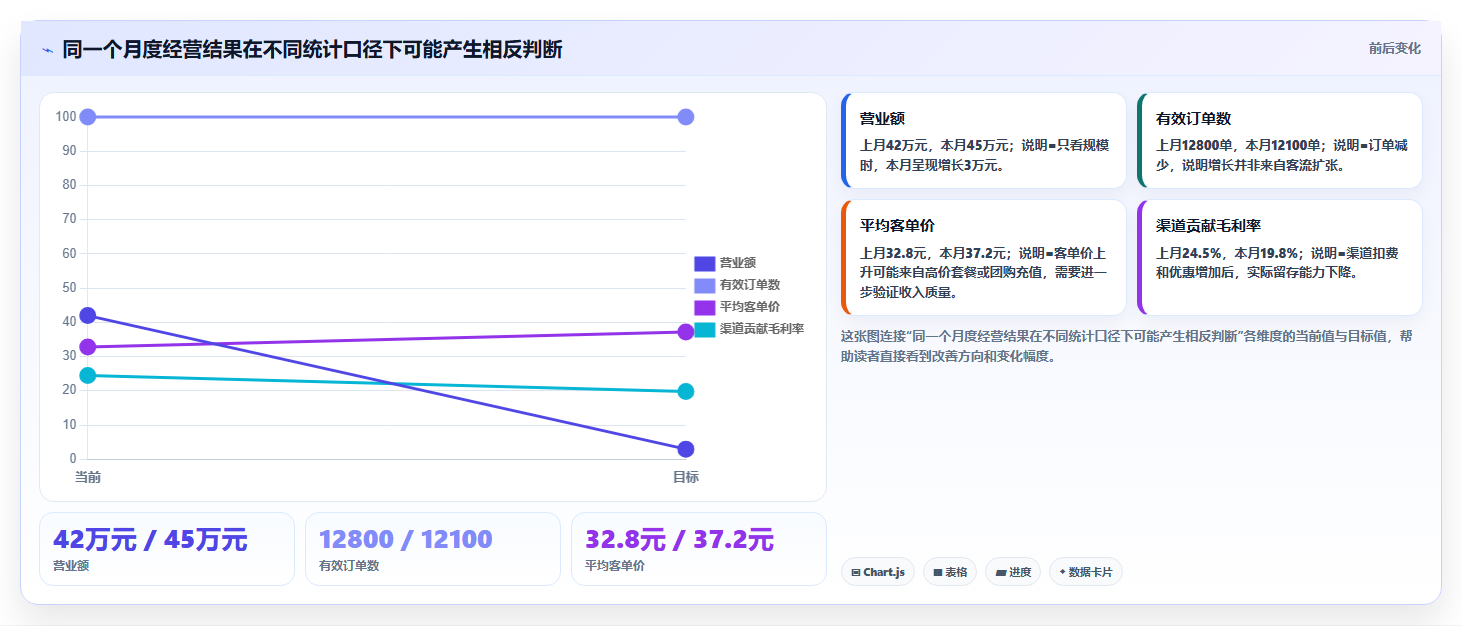
Task: Open the 平均客单价 explanation card
Action: [x=984, y=258]
